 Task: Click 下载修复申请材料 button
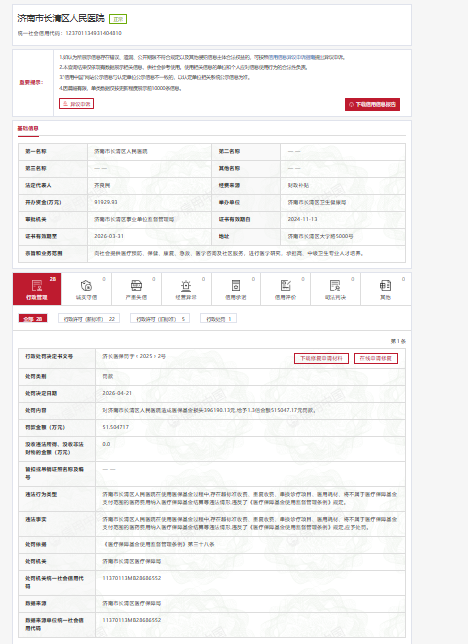[x=321, y=359]
